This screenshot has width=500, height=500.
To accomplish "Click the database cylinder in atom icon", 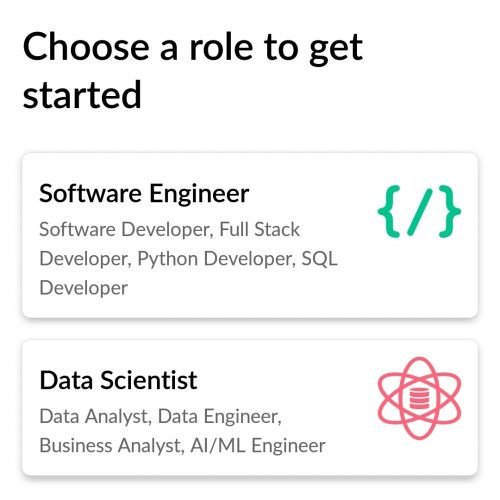I will pyautogui.click(x=418, y=398).
